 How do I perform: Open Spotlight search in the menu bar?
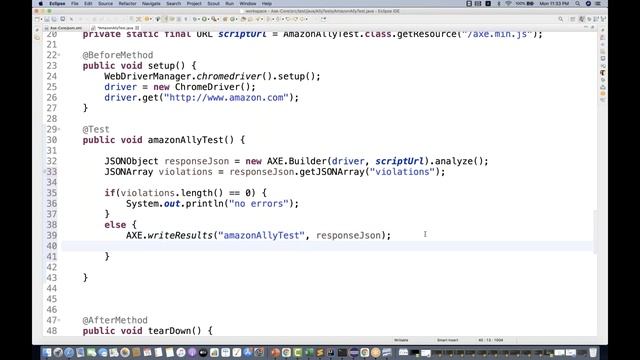coord(577,3)
